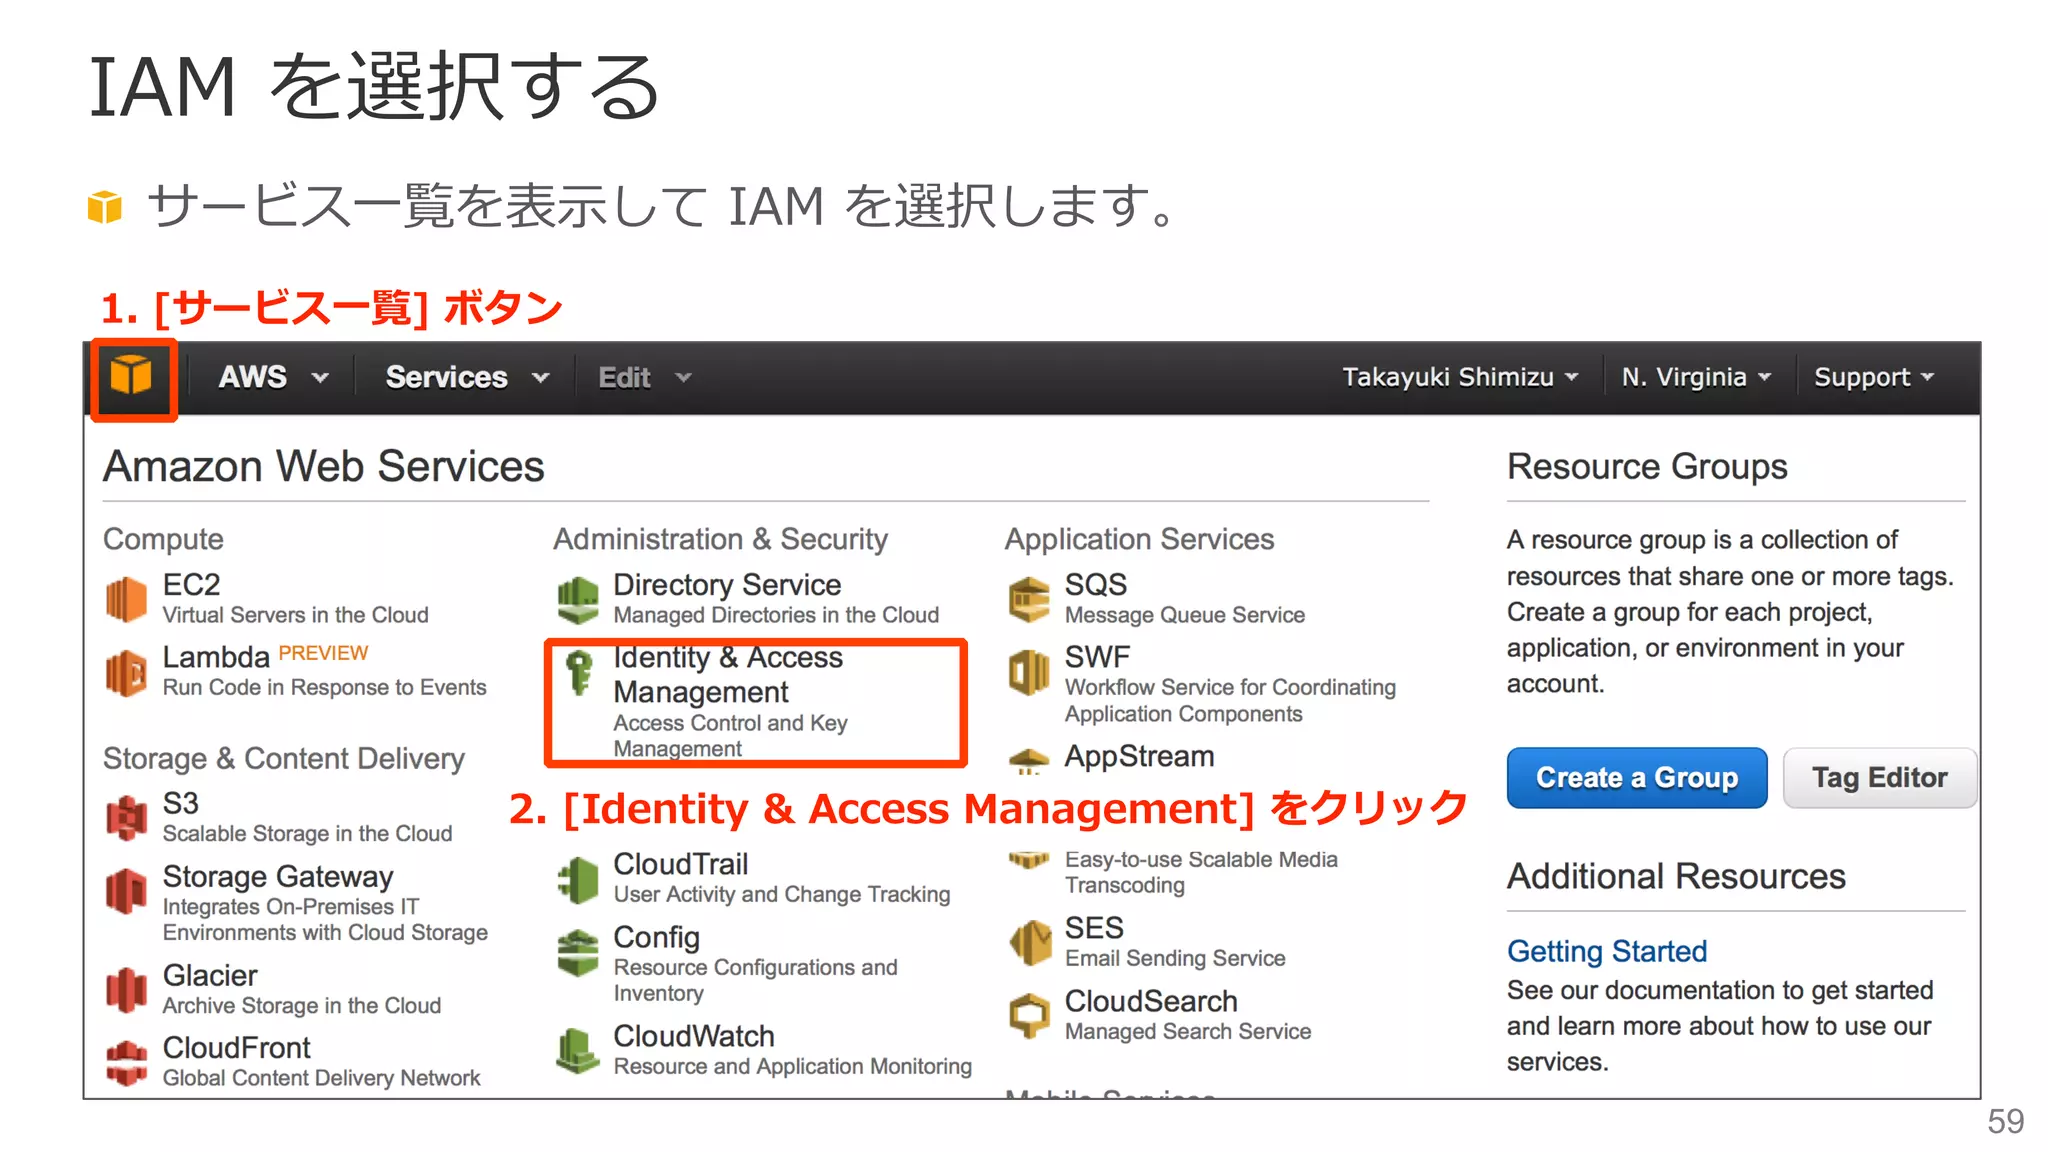Open the Support dropdown menu
The image size is (2048, 1152).
click(1874, 377)
